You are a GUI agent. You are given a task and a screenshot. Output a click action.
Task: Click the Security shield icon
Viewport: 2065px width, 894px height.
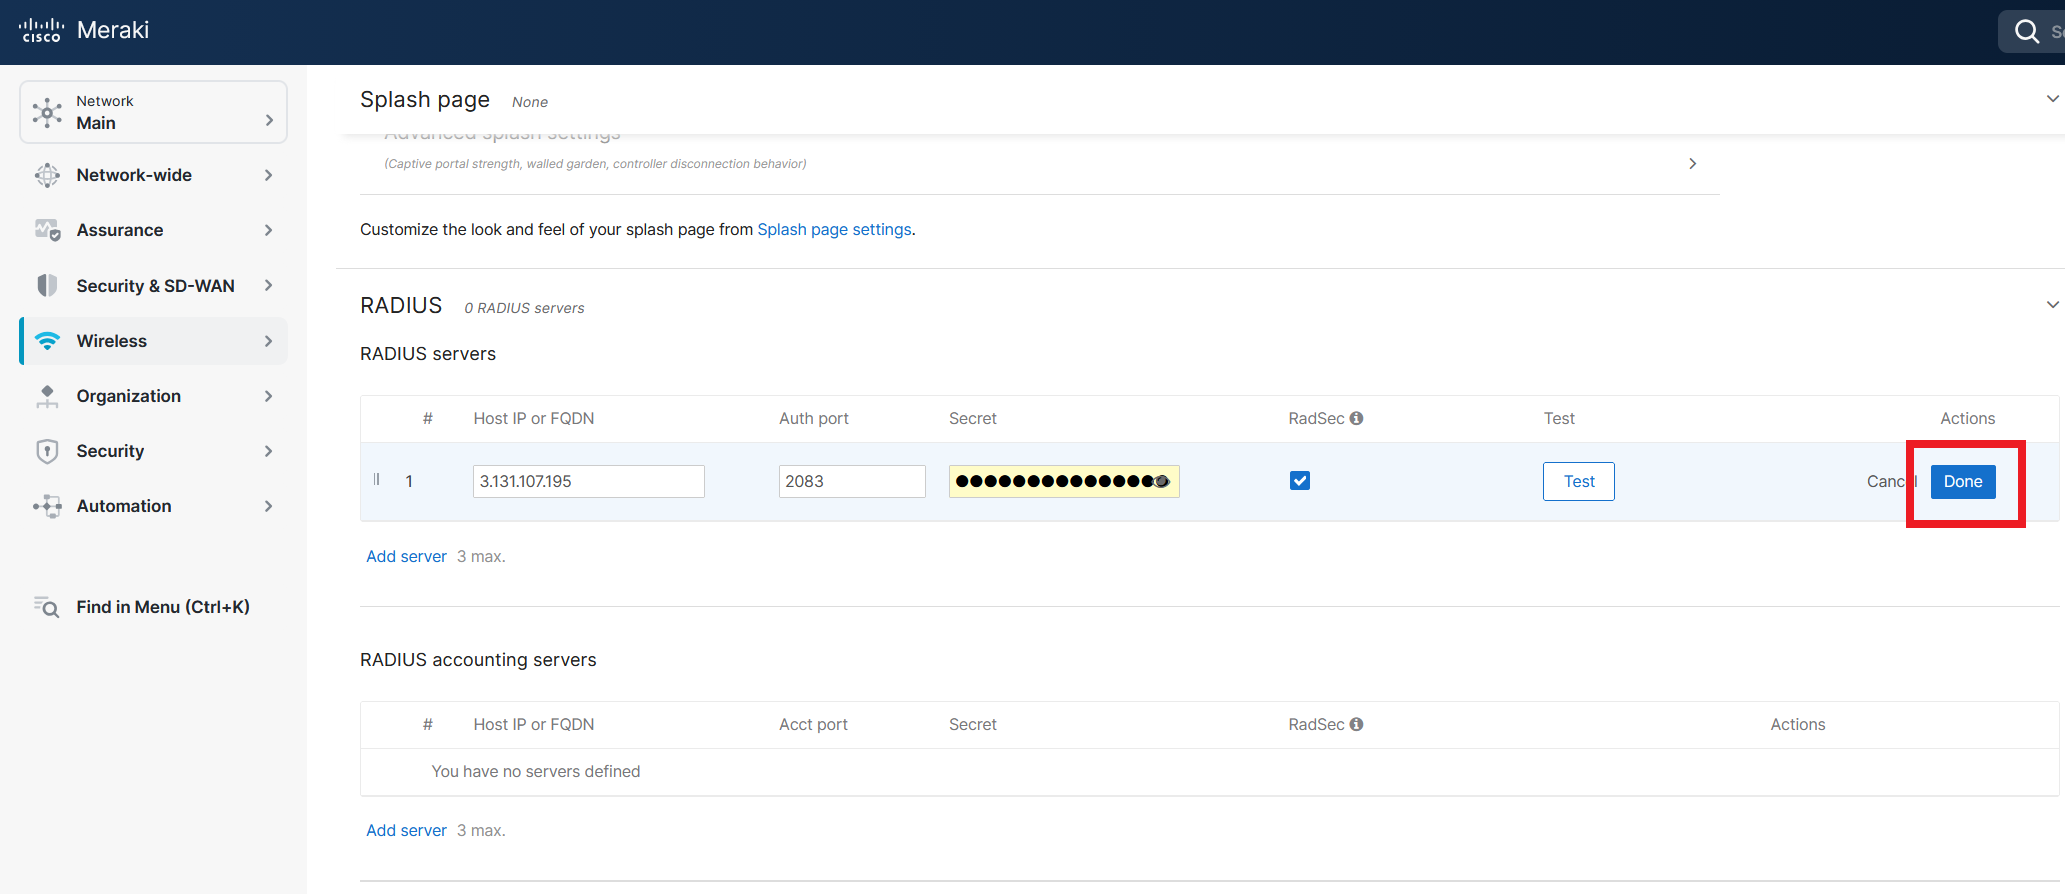tap(47, 451)
